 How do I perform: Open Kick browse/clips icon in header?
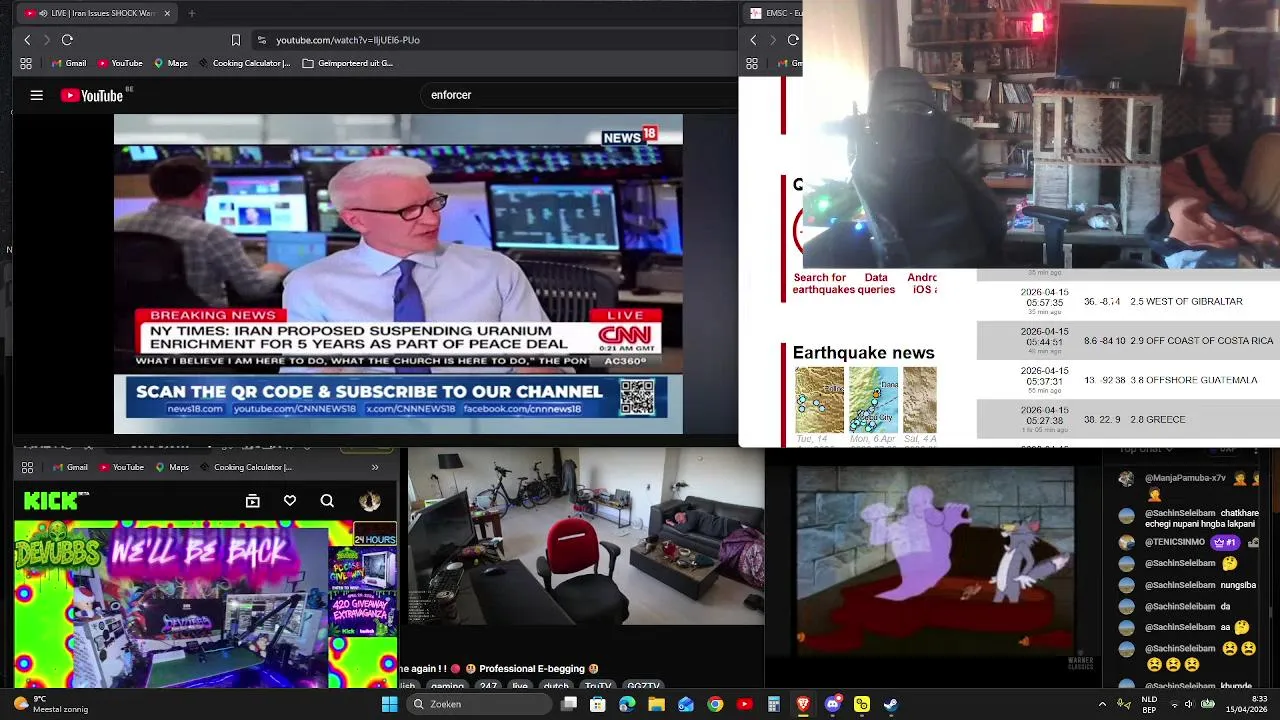point(252,501)
